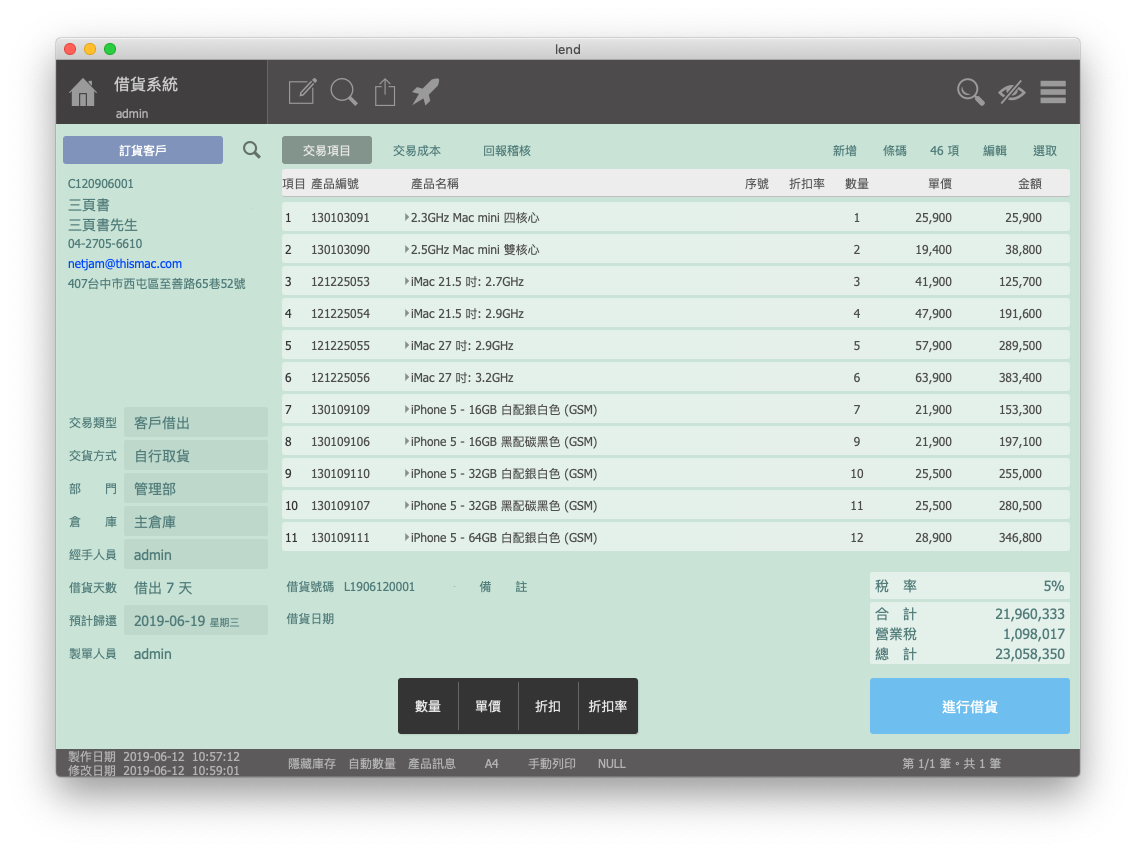Click the 46 項 item count
This screenshot has height=851, width=1136.
click(x=944, y=151)
